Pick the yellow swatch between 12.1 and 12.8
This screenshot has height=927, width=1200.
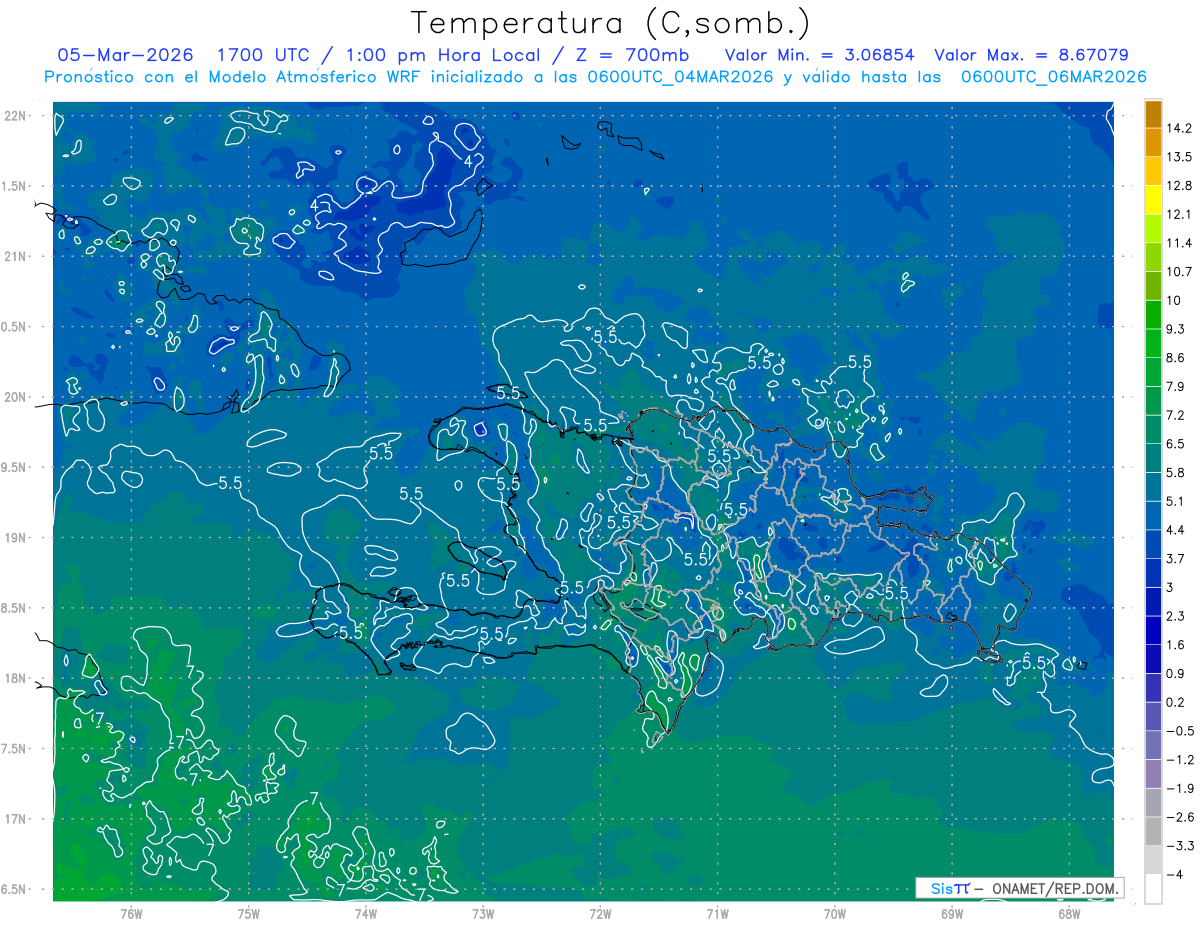tap(1153, 201)
